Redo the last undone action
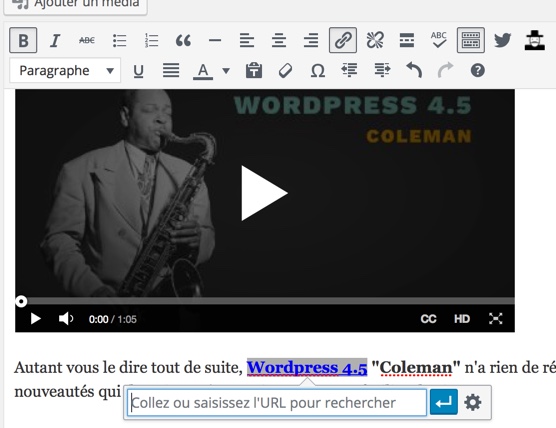This screenshot has height=428, width=556. [x=446, y=71]
